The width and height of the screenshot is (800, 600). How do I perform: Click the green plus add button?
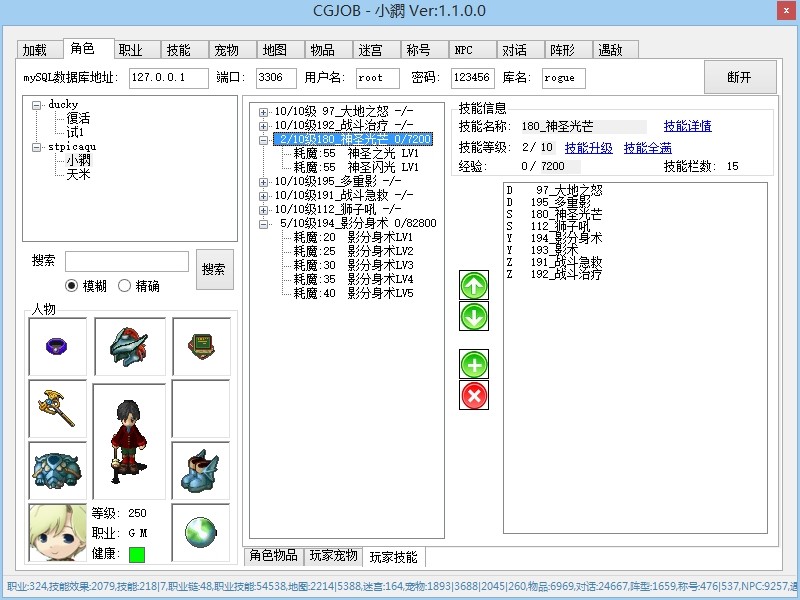tap(474, 364)
